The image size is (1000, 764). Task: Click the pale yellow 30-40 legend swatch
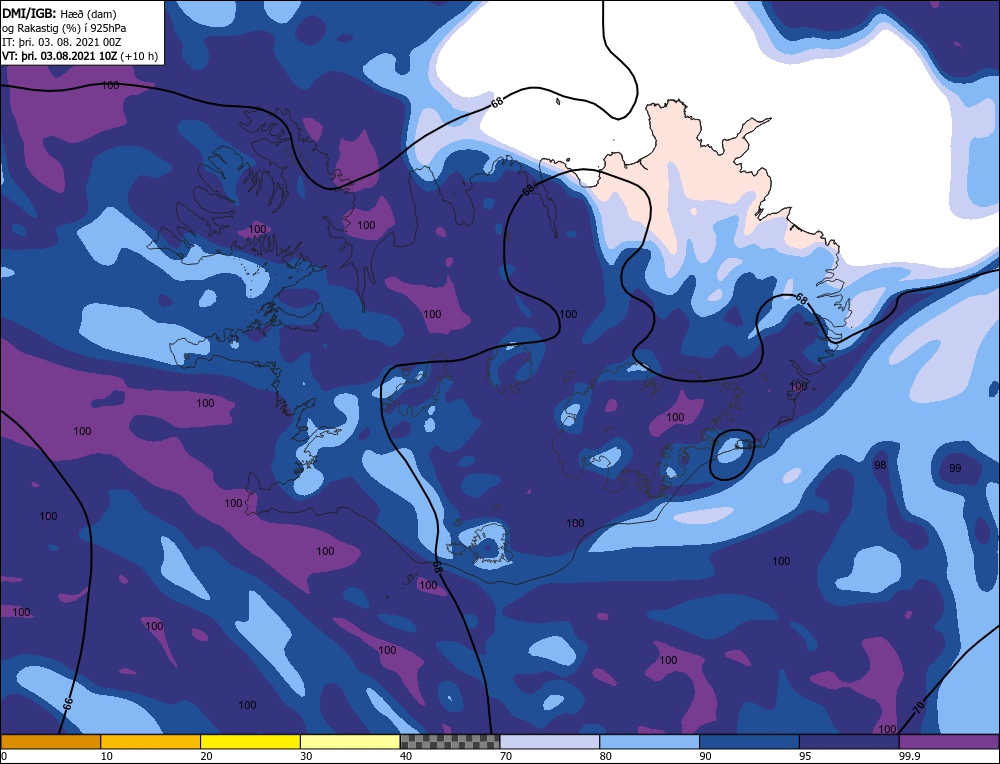coord(350,742)
